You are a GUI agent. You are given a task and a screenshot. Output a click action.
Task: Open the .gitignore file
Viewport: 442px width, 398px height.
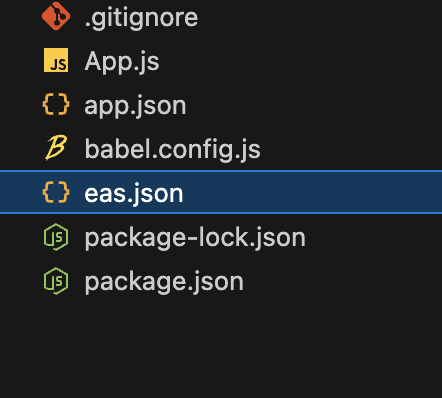tap(141, 17)
